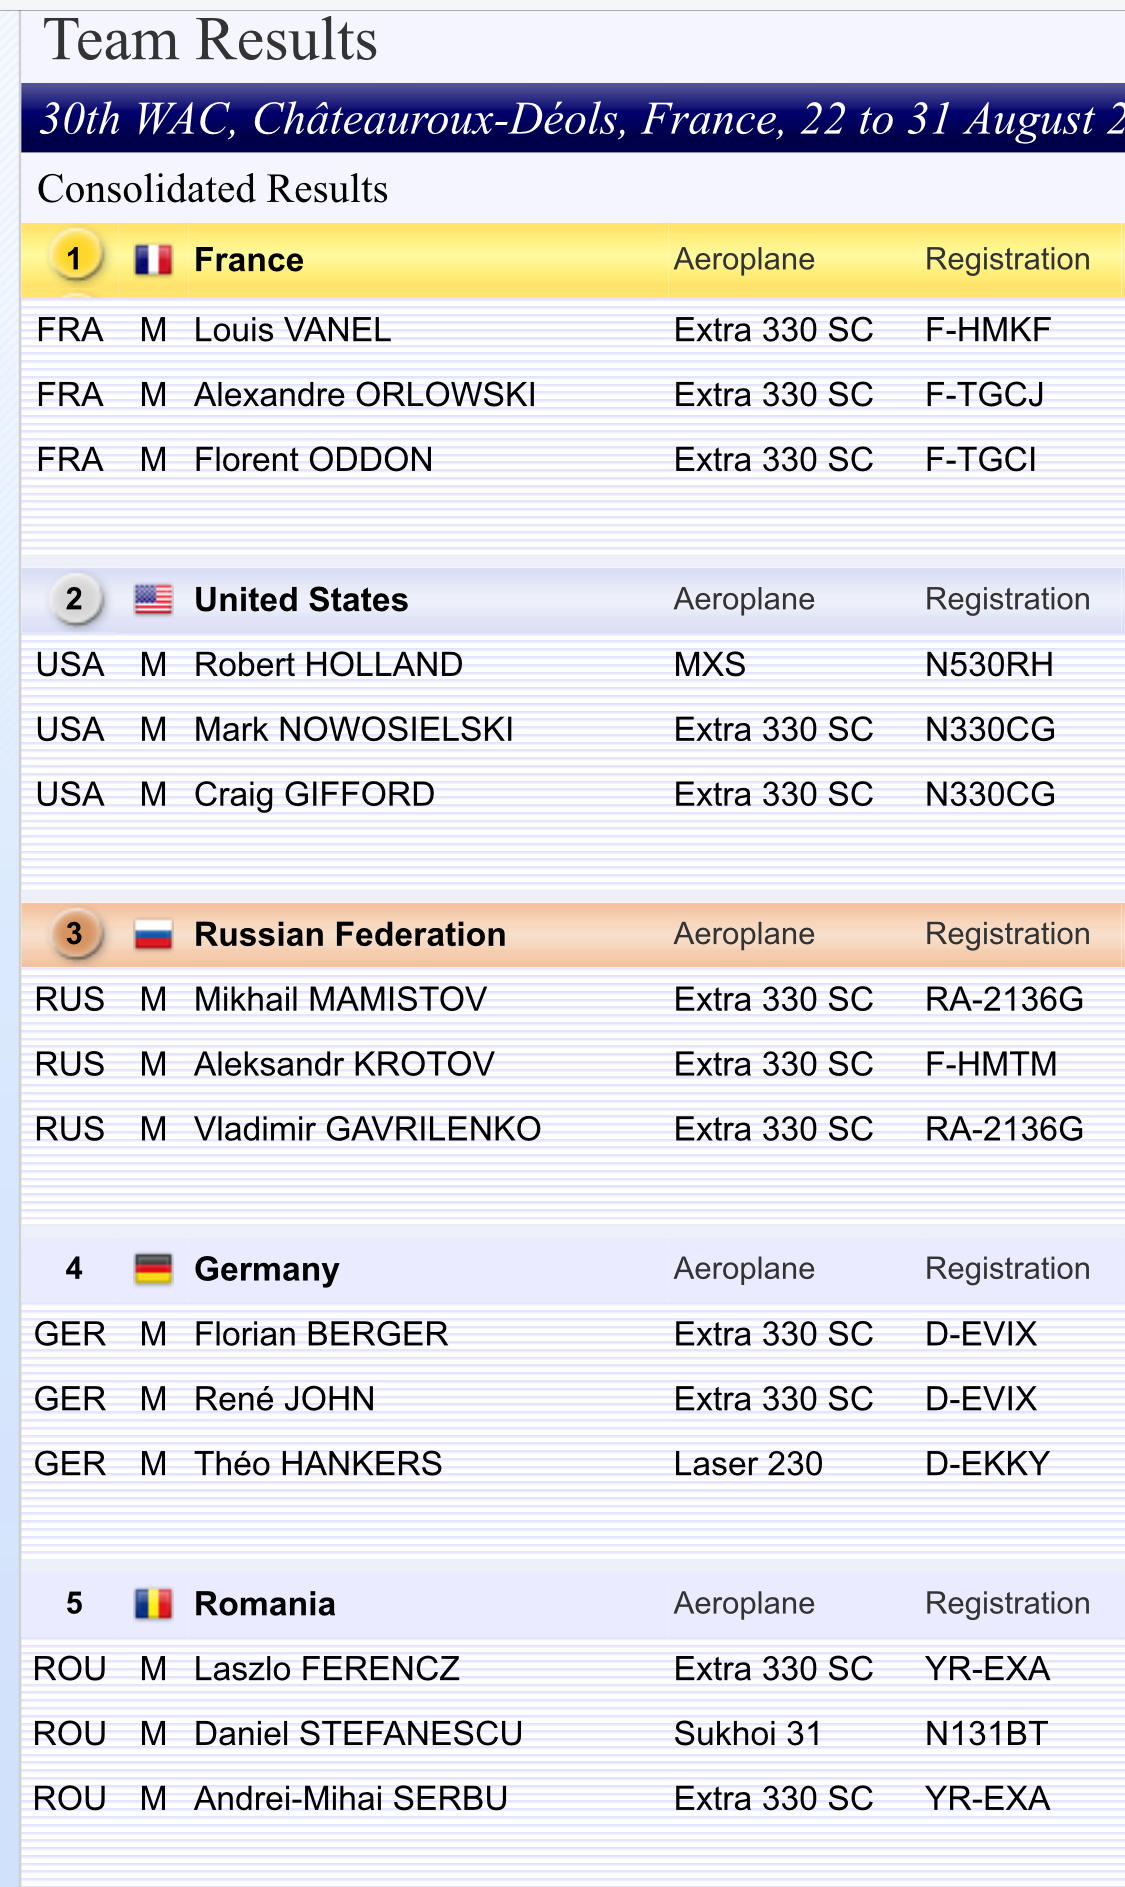Click the silver rank 2 medal badge
The height and width of the screenshot is (1887, 1125).
(x=75, y=599)
